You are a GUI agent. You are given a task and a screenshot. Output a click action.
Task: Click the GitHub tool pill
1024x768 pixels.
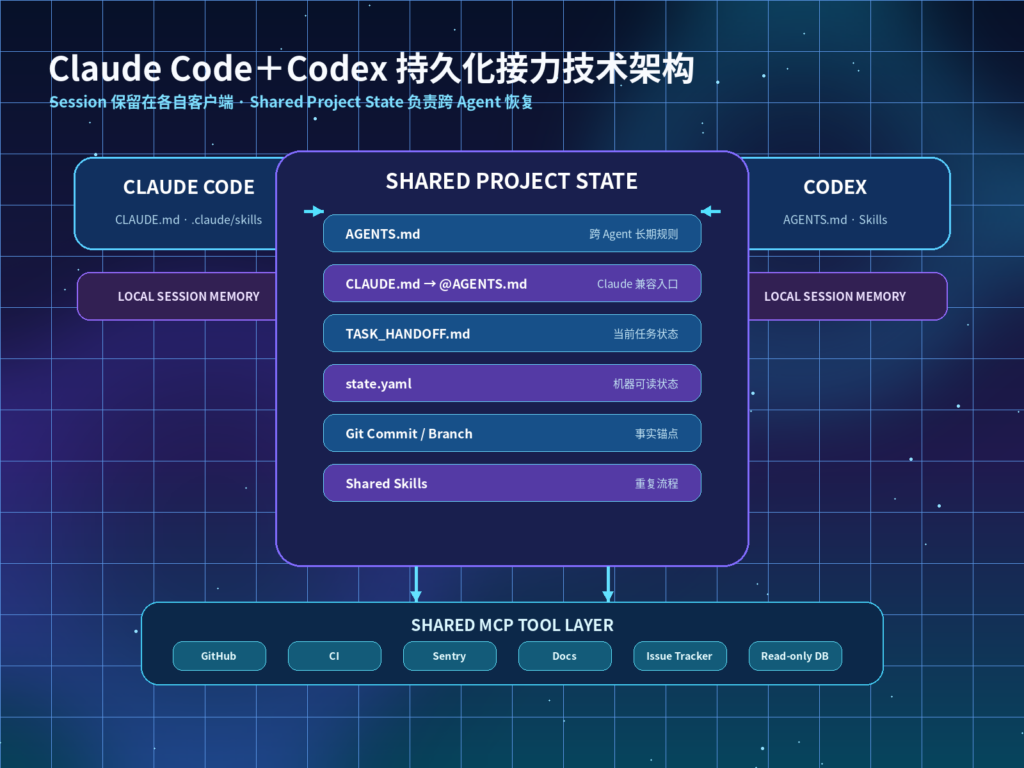tap(219, 656)
